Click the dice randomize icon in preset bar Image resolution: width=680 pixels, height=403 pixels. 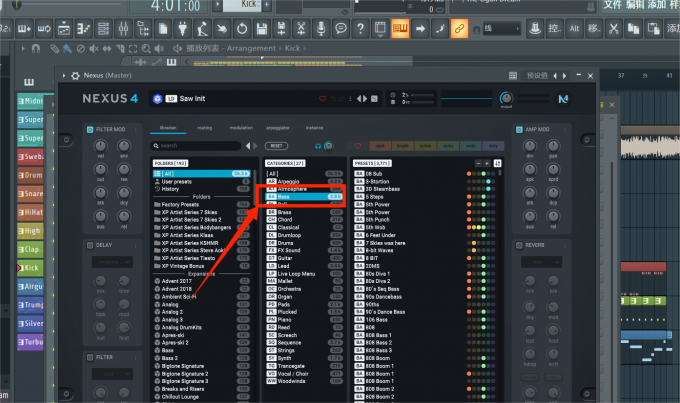(x=374, y=99)
